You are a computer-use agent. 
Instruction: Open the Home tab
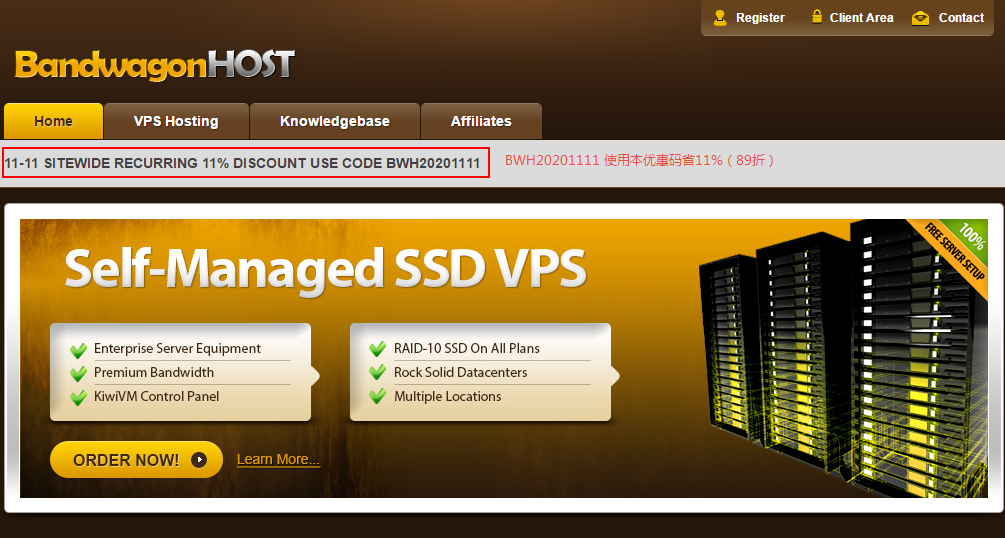tap(53, 121)
